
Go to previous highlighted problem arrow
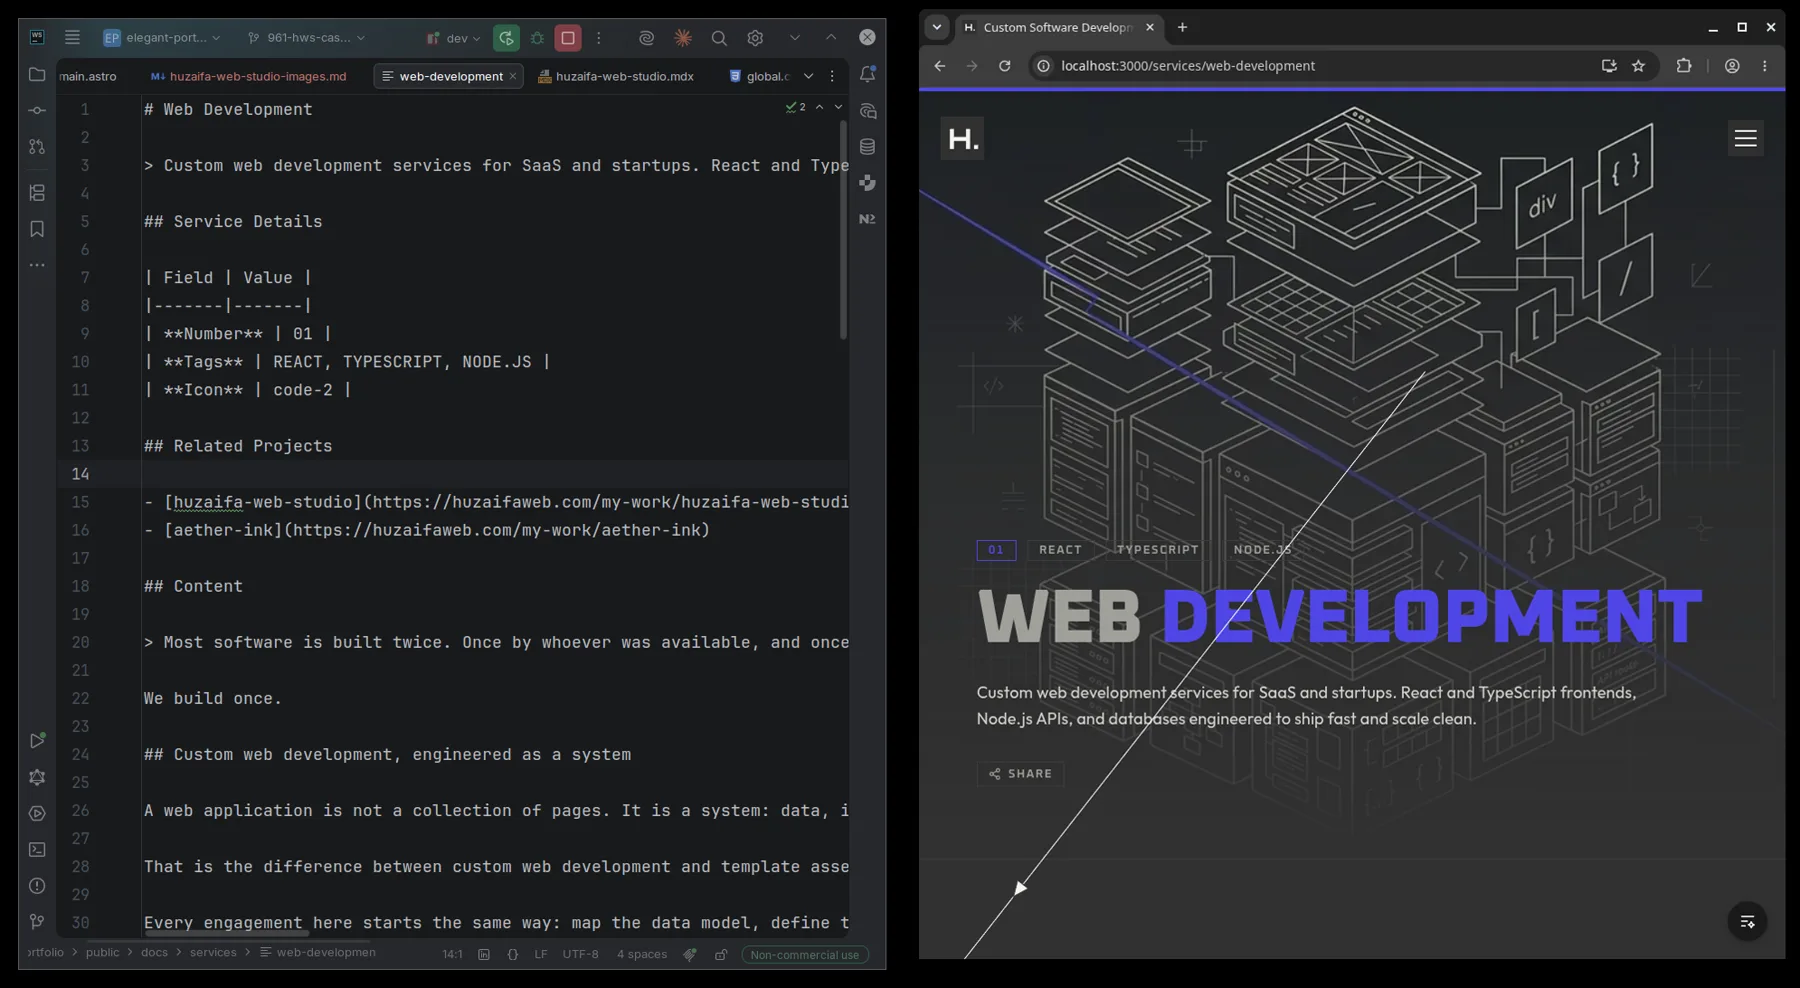pyautogui.click(x=820, y=107)
